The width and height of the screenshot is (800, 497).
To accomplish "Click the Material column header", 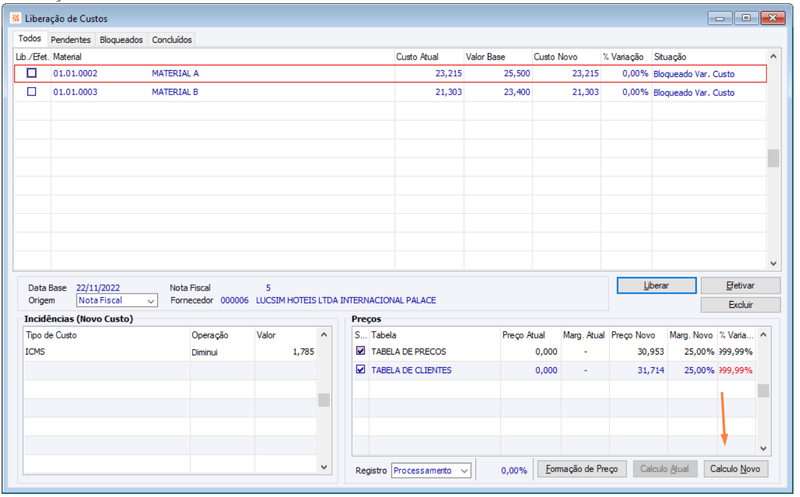I will tap(67, 57).
